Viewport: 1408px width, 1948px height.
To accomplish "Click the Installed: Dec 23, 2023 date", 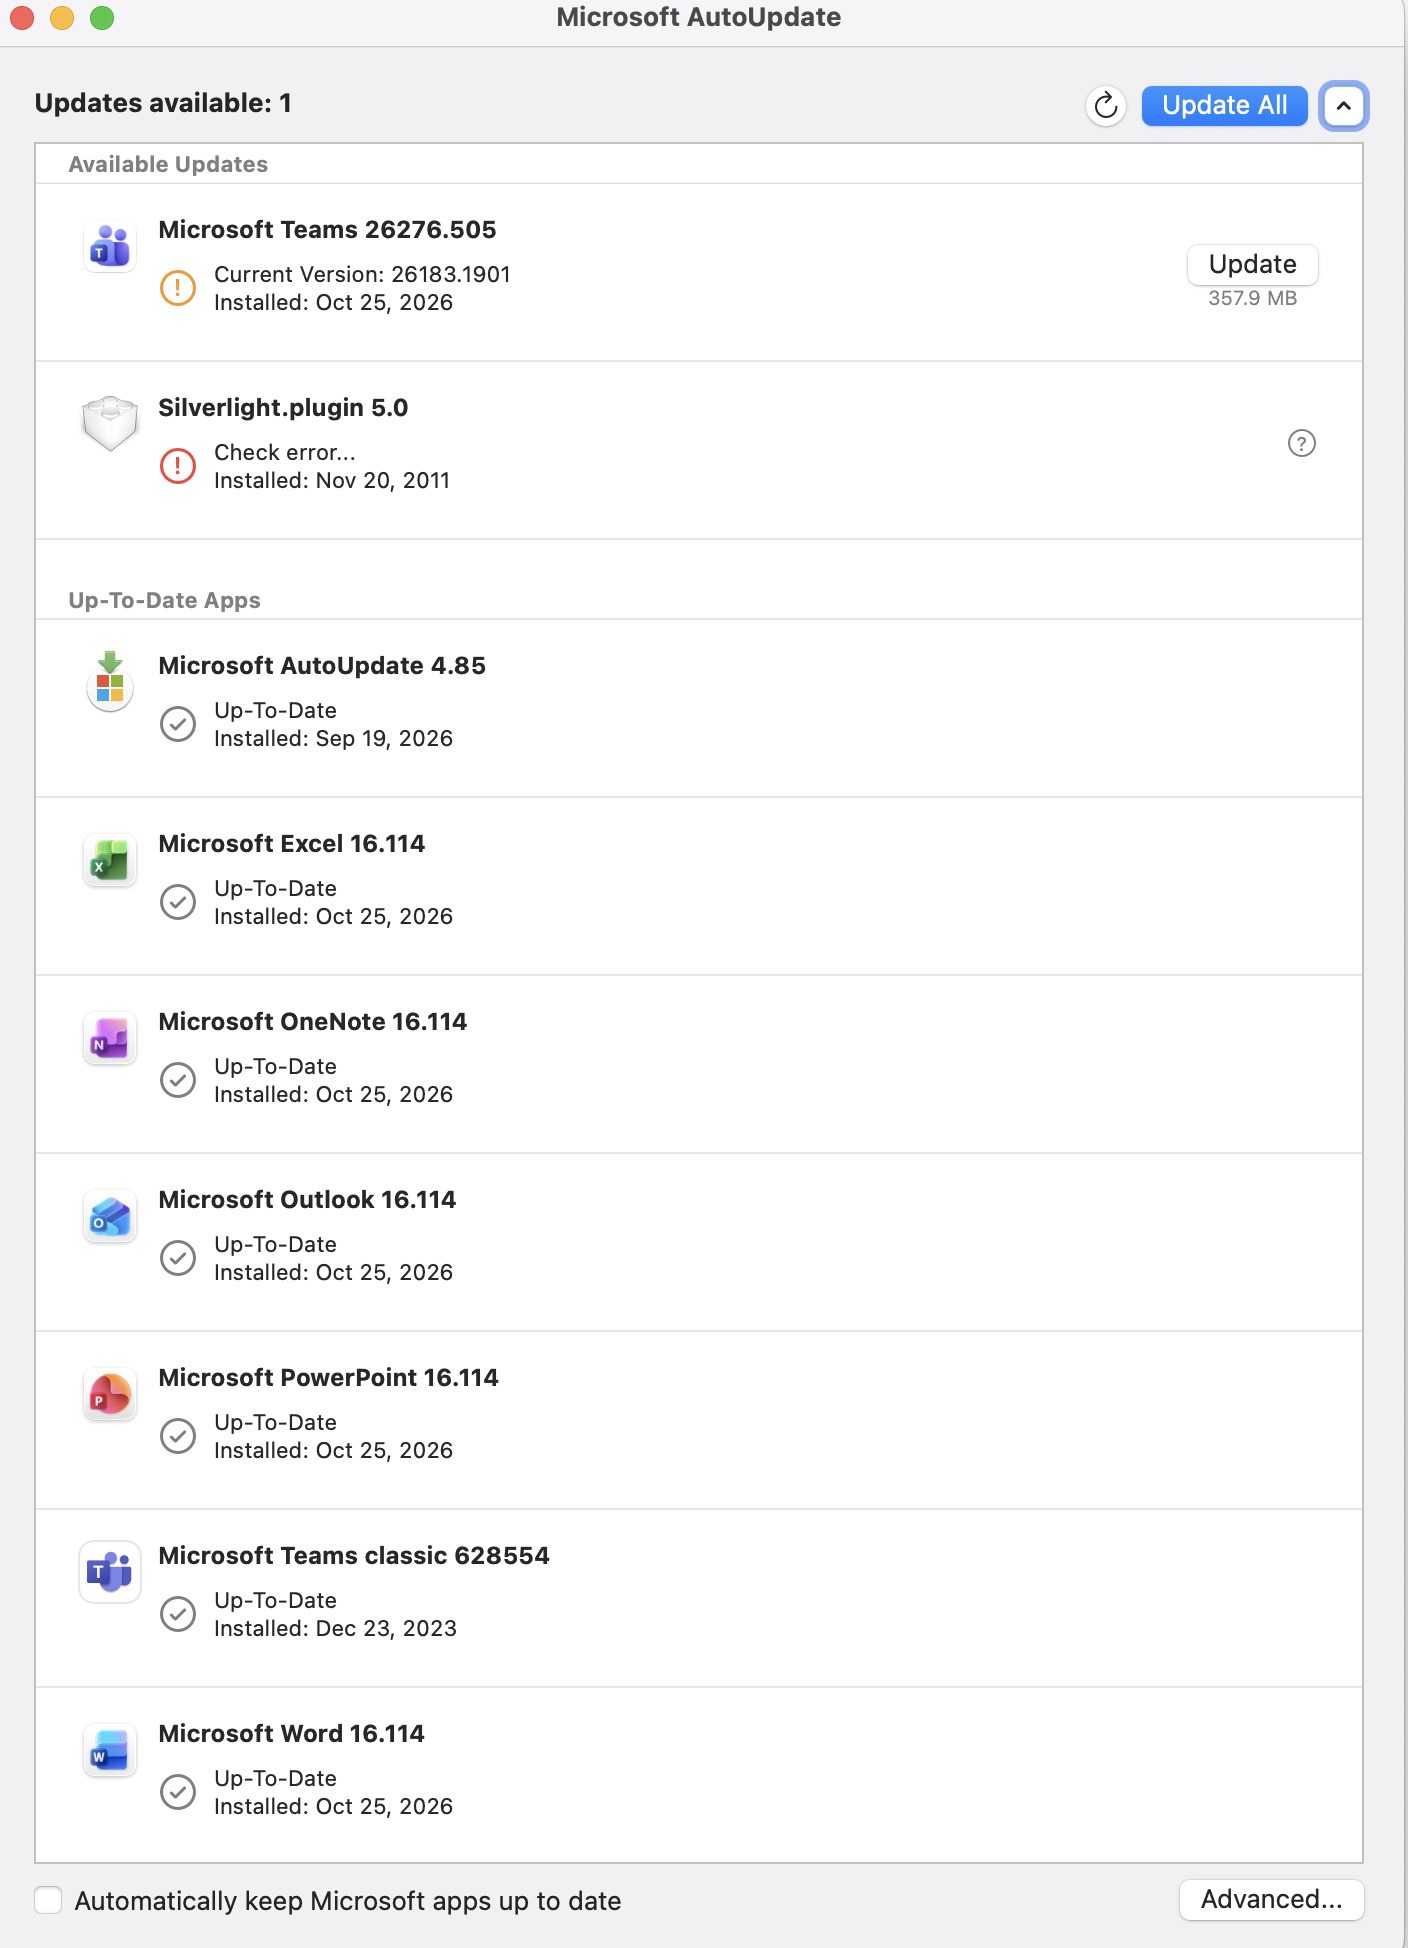I will 335,1628.
